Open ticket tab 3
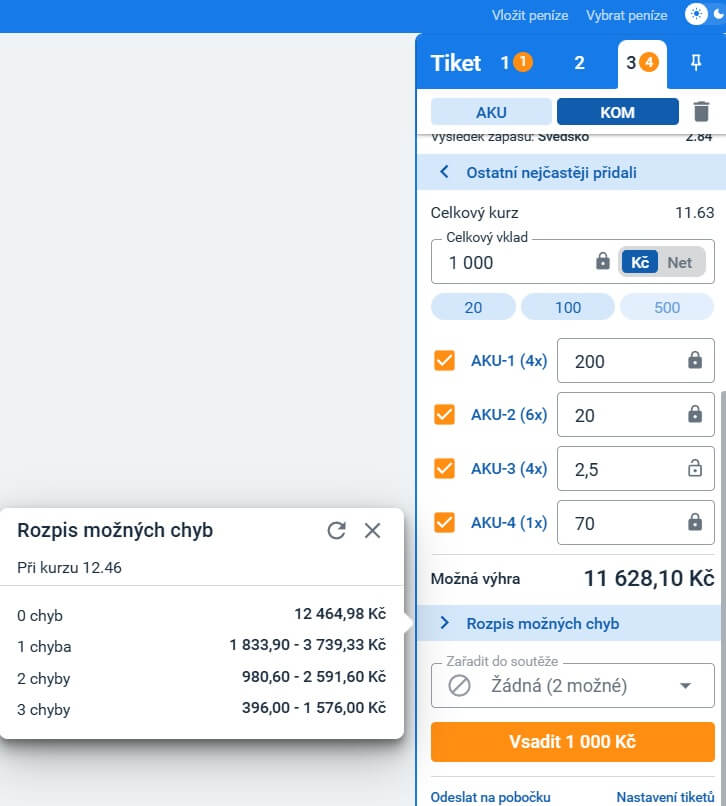This screenshot has width=726, height=806. coord(642,63)
